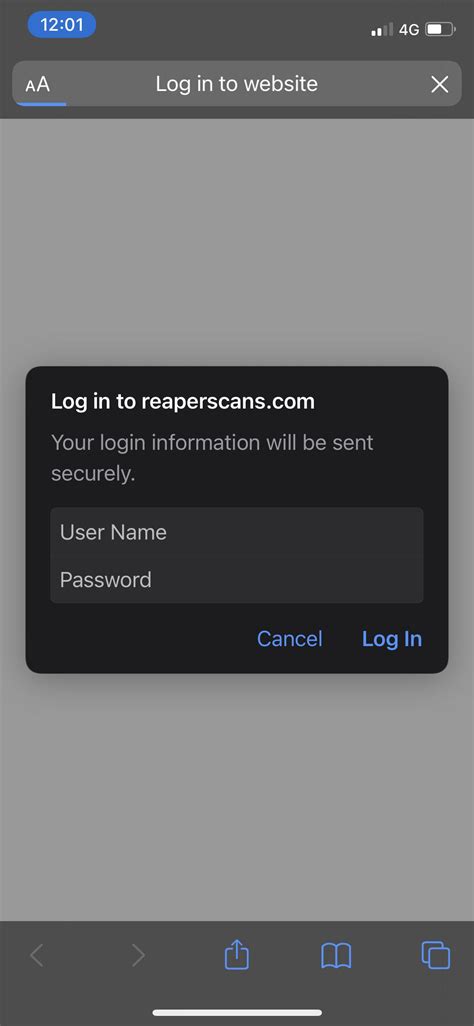Go forward with the right chevron
This screenshot has width=474, height=1026.
point(138,956)
